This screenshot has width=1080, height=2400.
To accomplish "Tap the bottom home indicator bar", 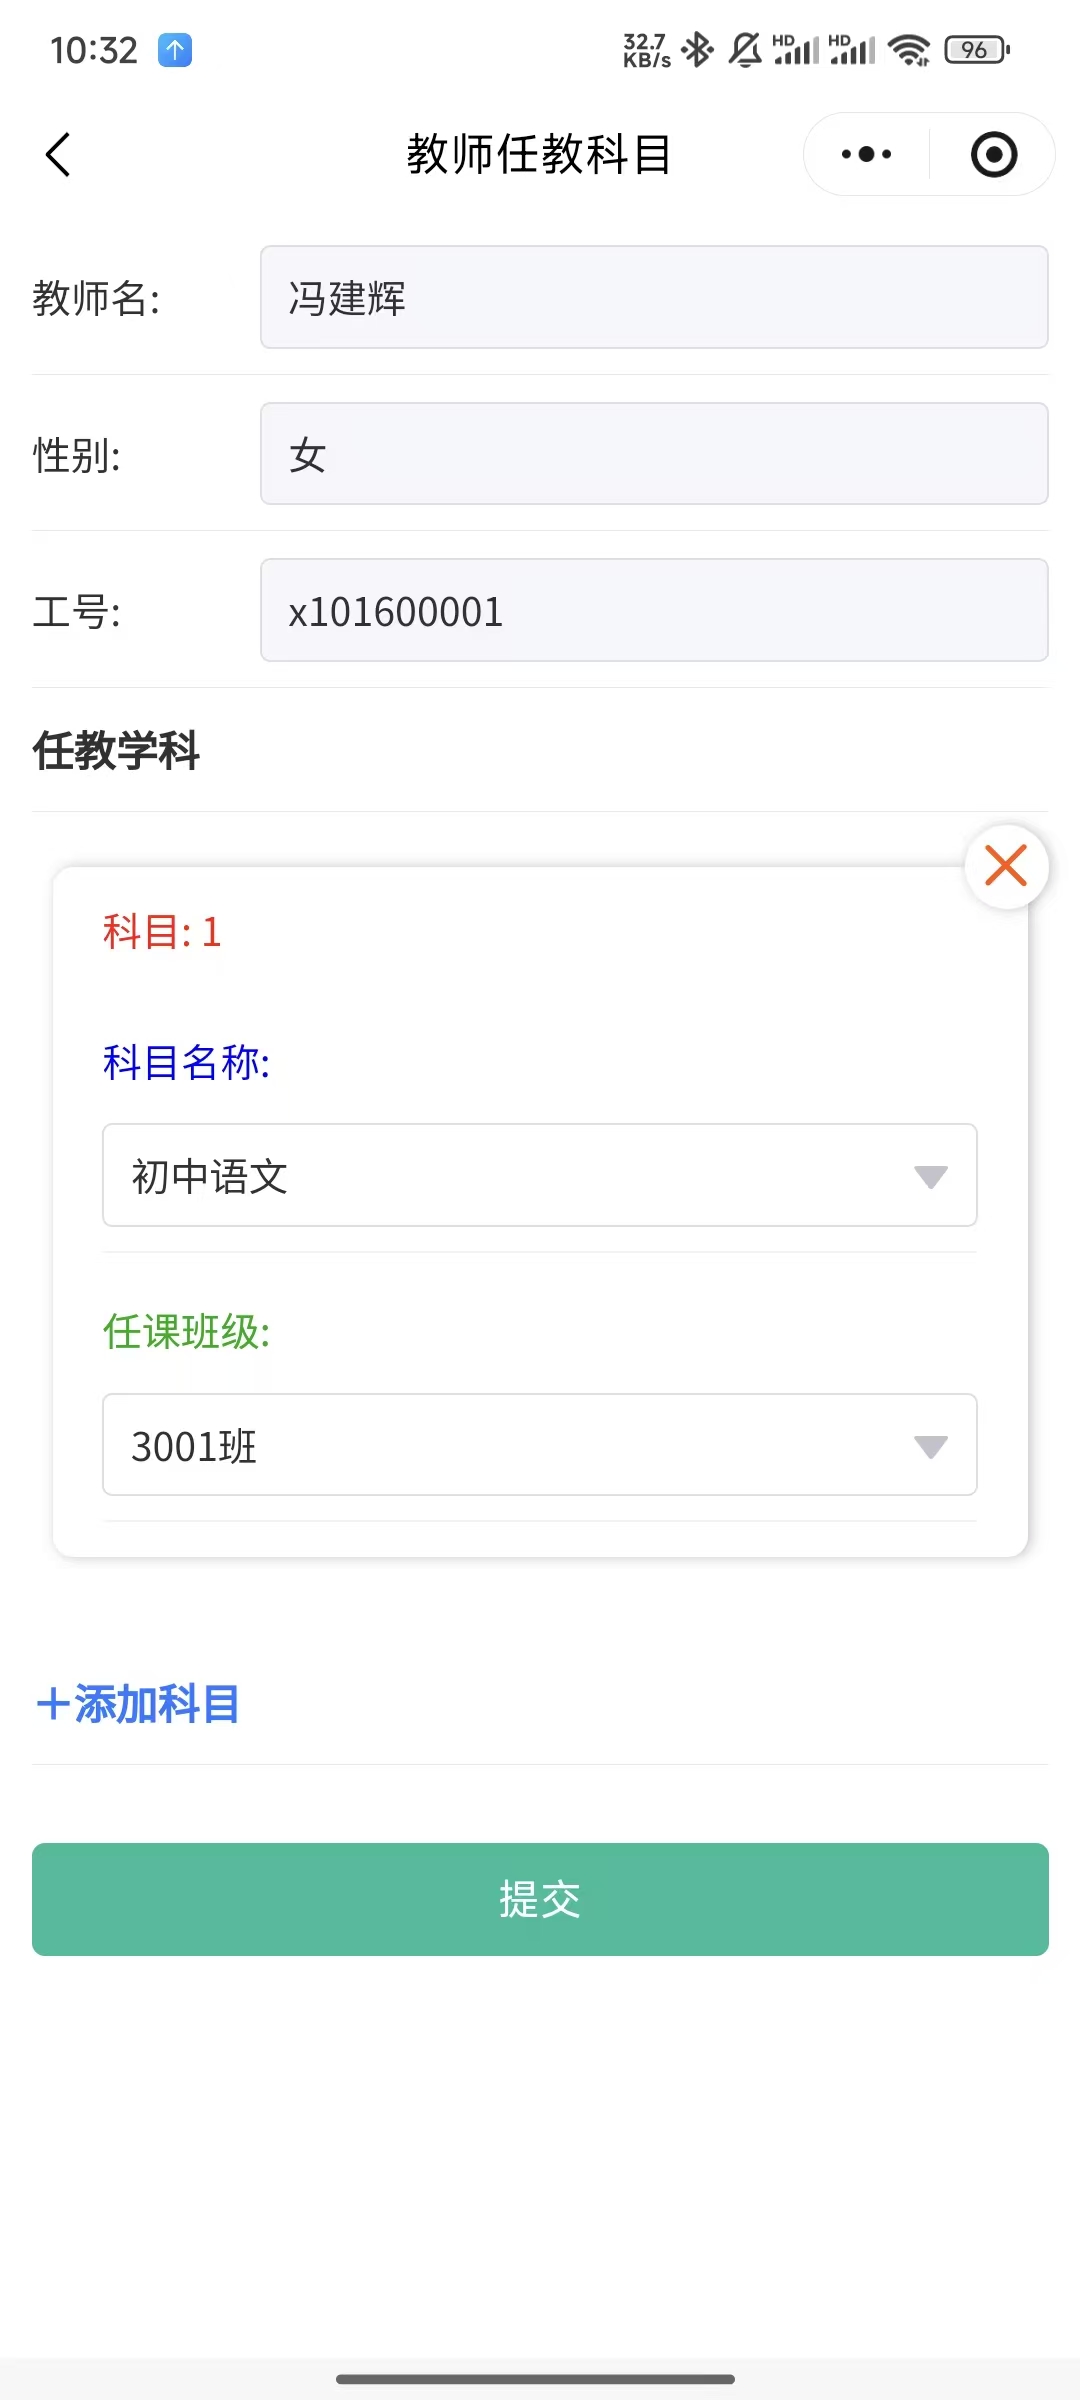I will point(536,2379).
